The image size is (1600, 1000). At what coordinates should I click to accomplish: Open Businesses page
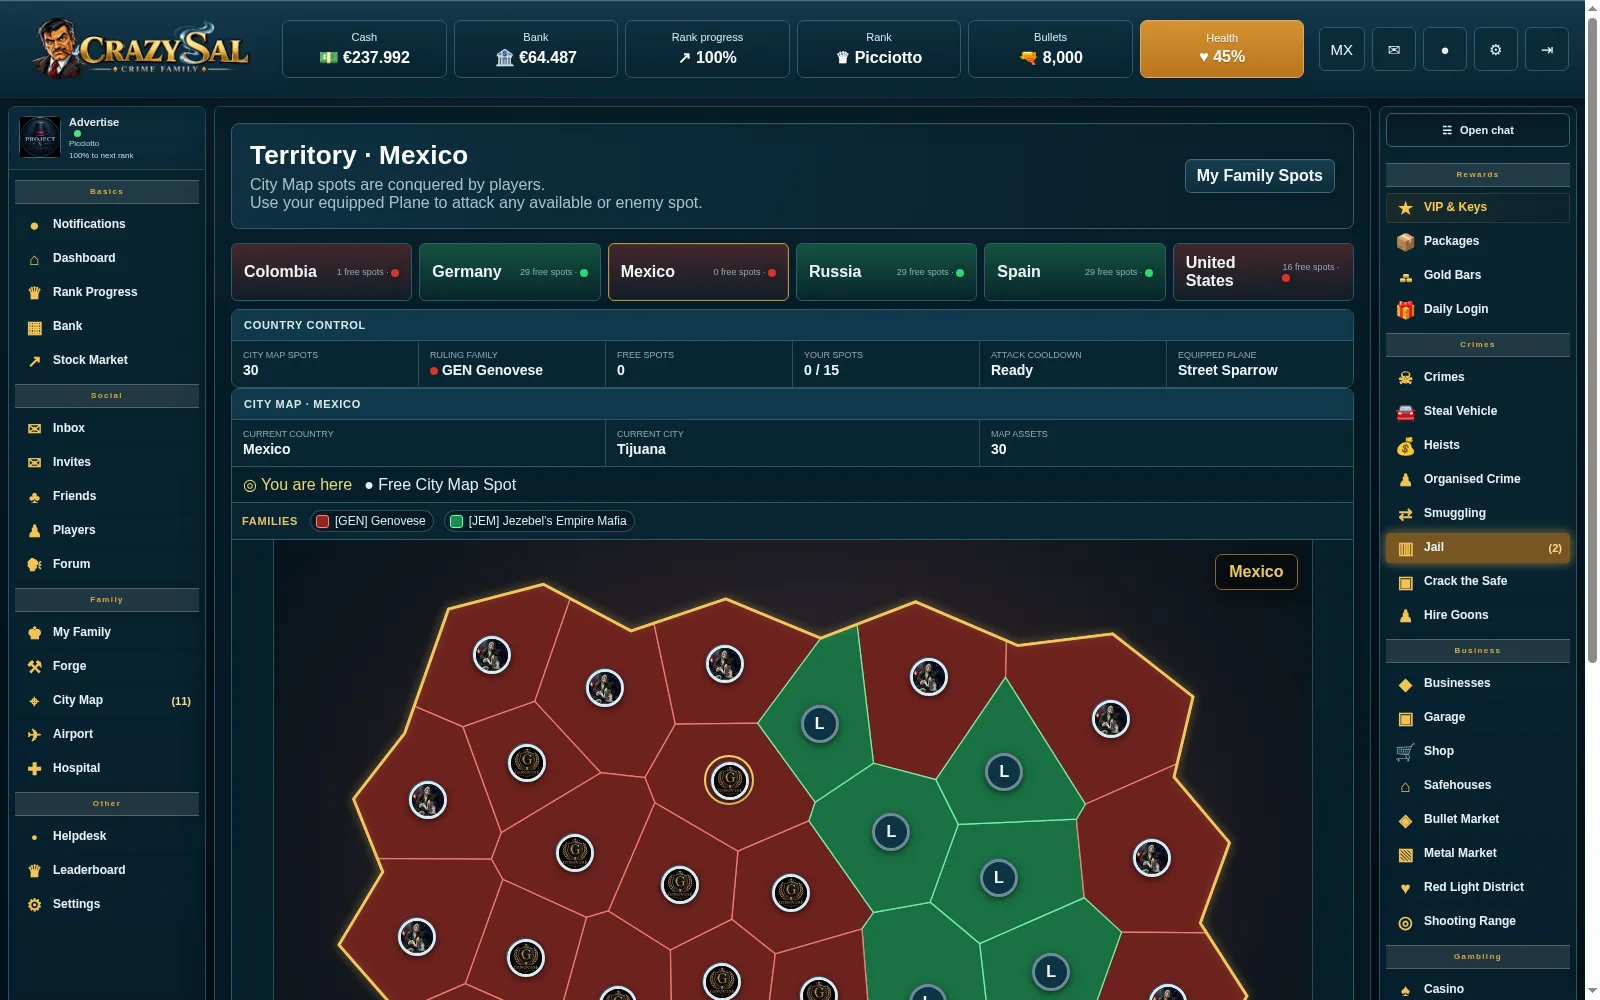(1477, 683)
